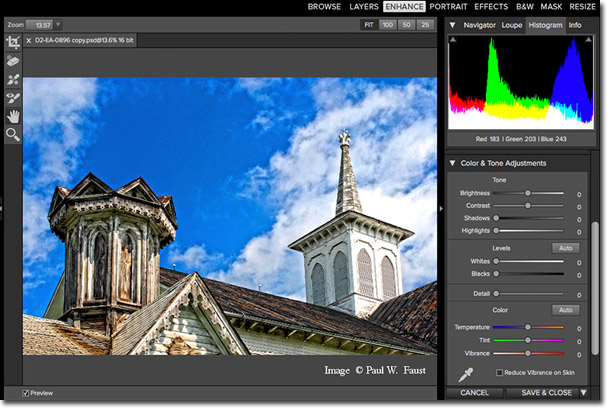The width and height of the screenshot is (610, 410).
Task: Open the Resize module
Action: (x=582, y=7)
